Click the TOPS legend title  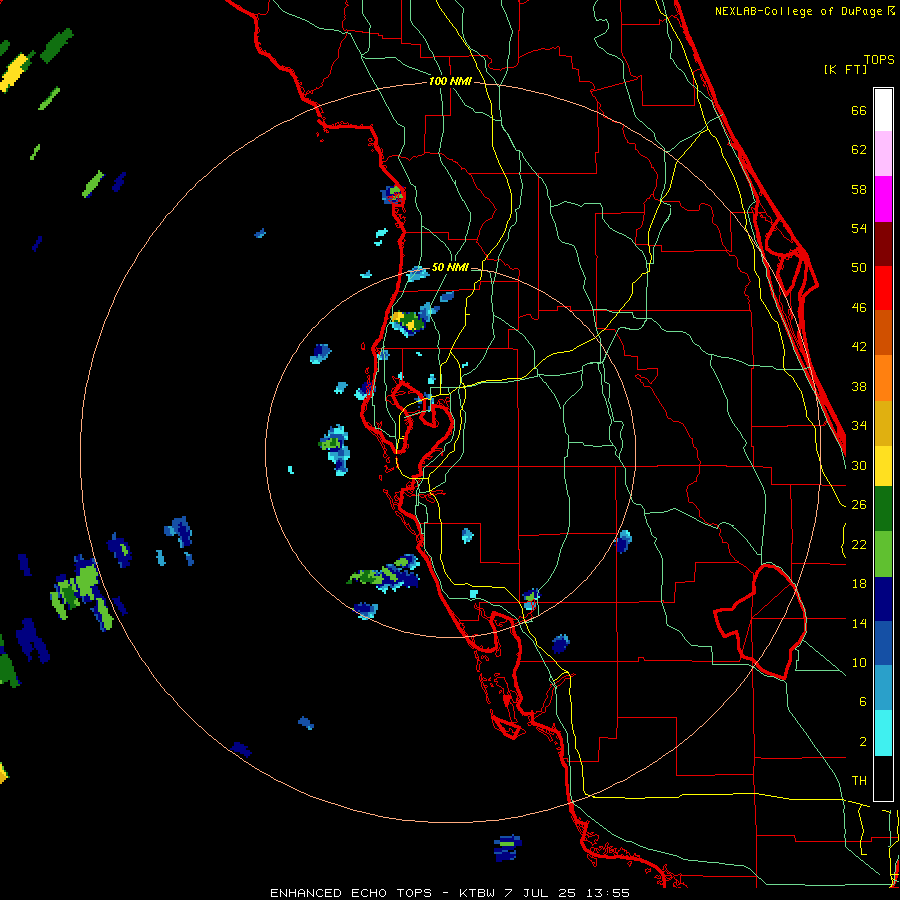coord(879,60)
